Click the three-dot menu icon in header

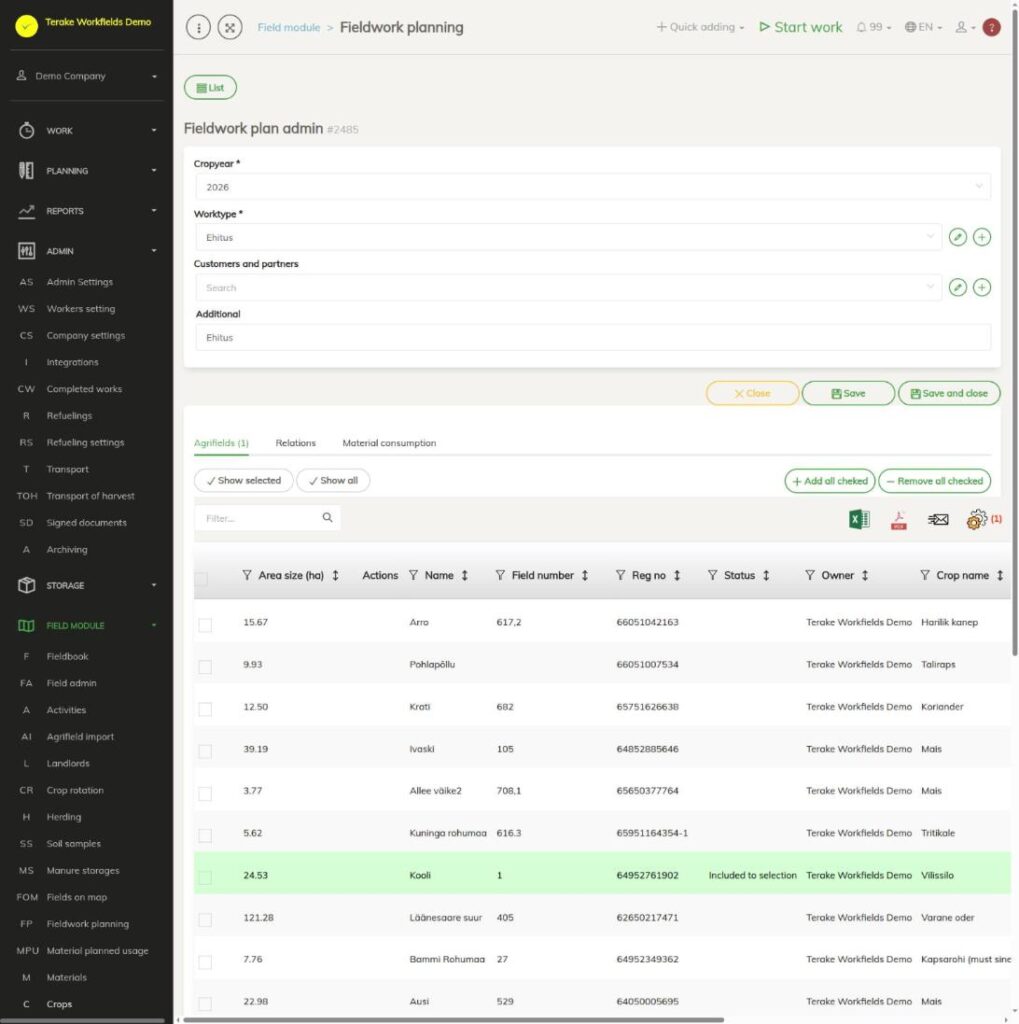click(198, 27)
